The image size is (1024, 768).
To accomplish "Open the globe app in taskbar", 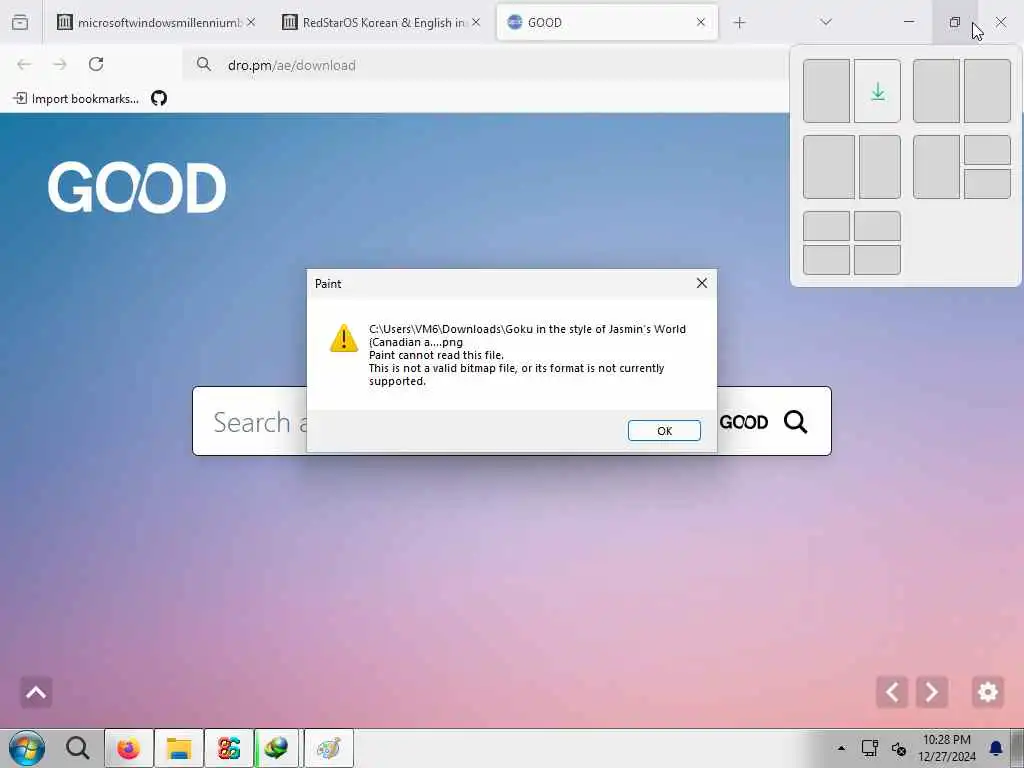I will [x=277, y=748].
